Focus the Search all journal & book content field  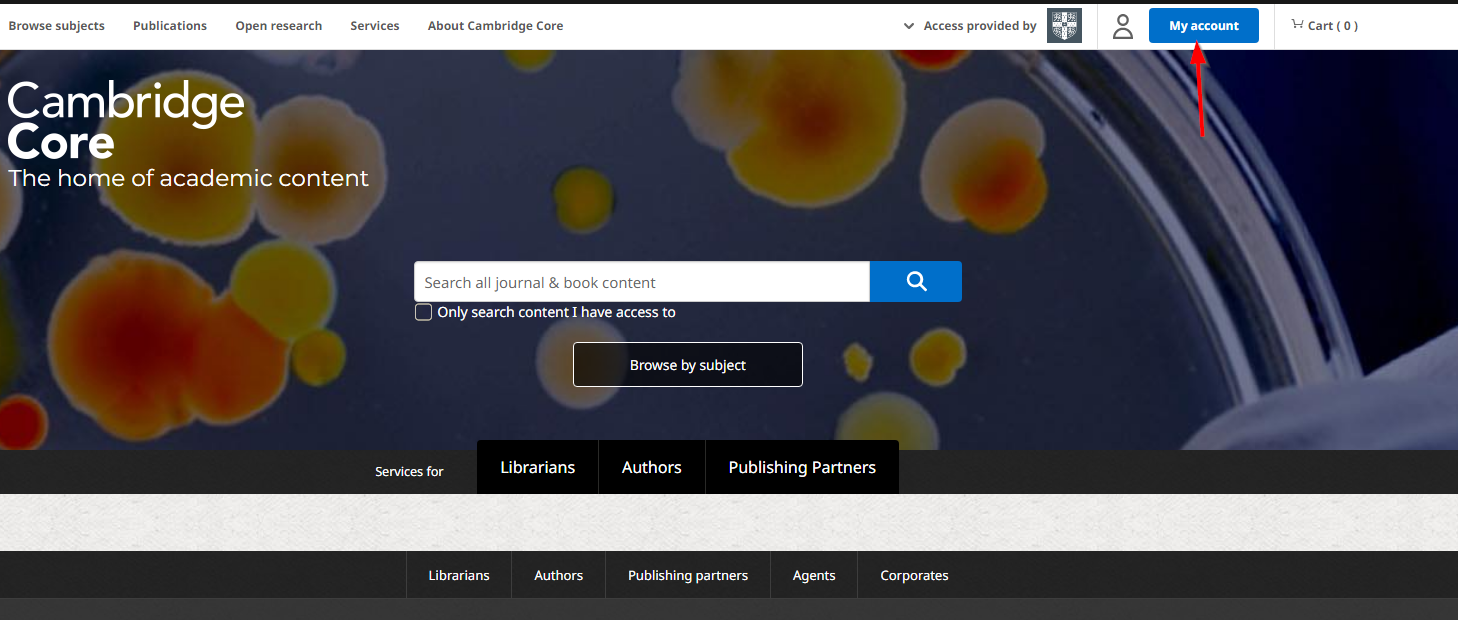pyautogui.click(x=642, y=282)
